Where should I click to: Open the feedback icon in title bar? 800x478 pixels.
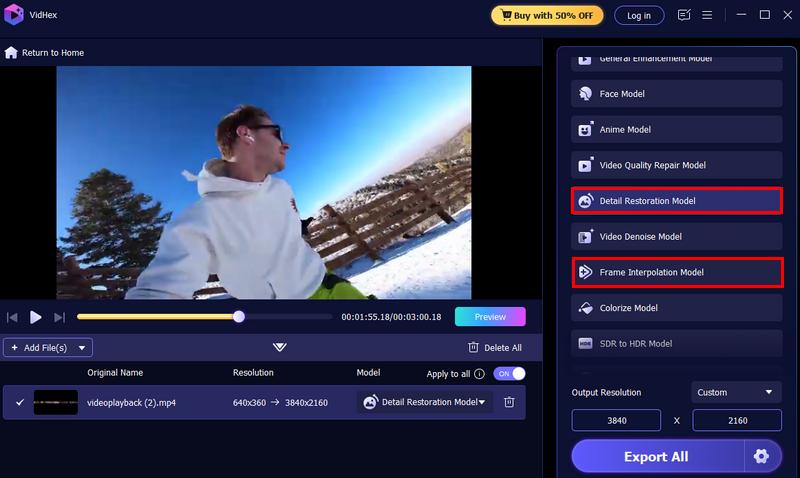684,15
